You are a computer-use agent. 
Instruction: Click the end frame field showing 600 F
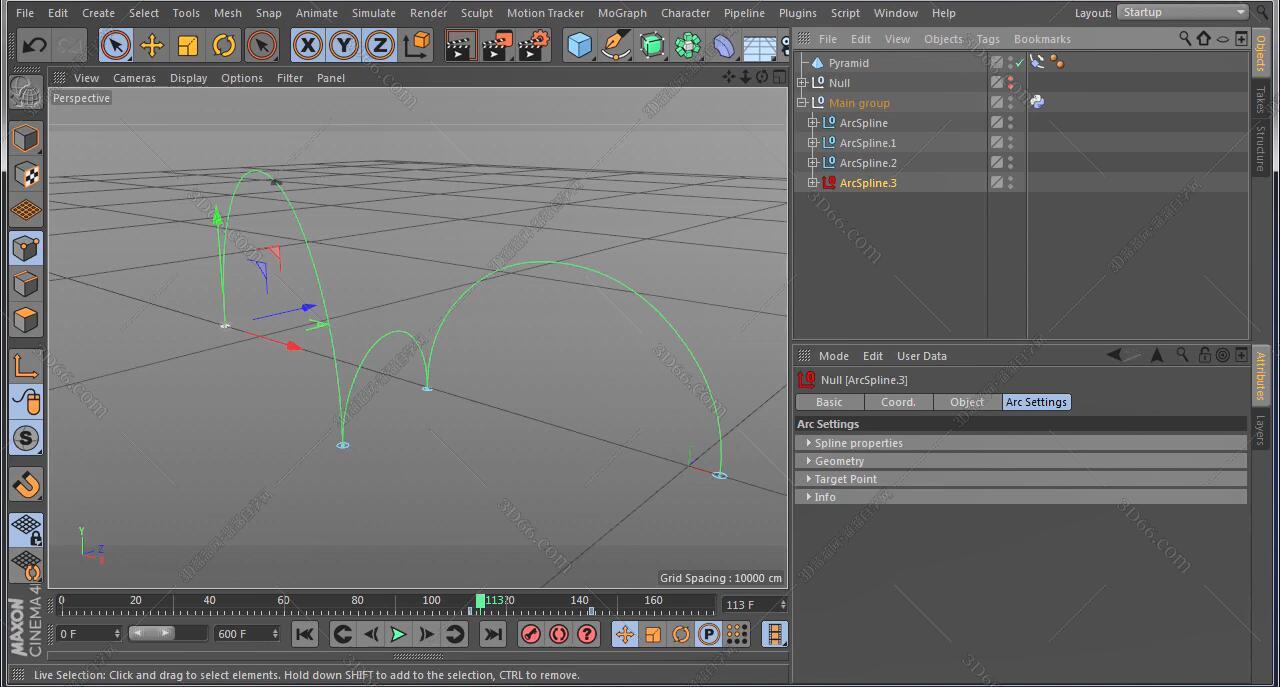(240, 633)
